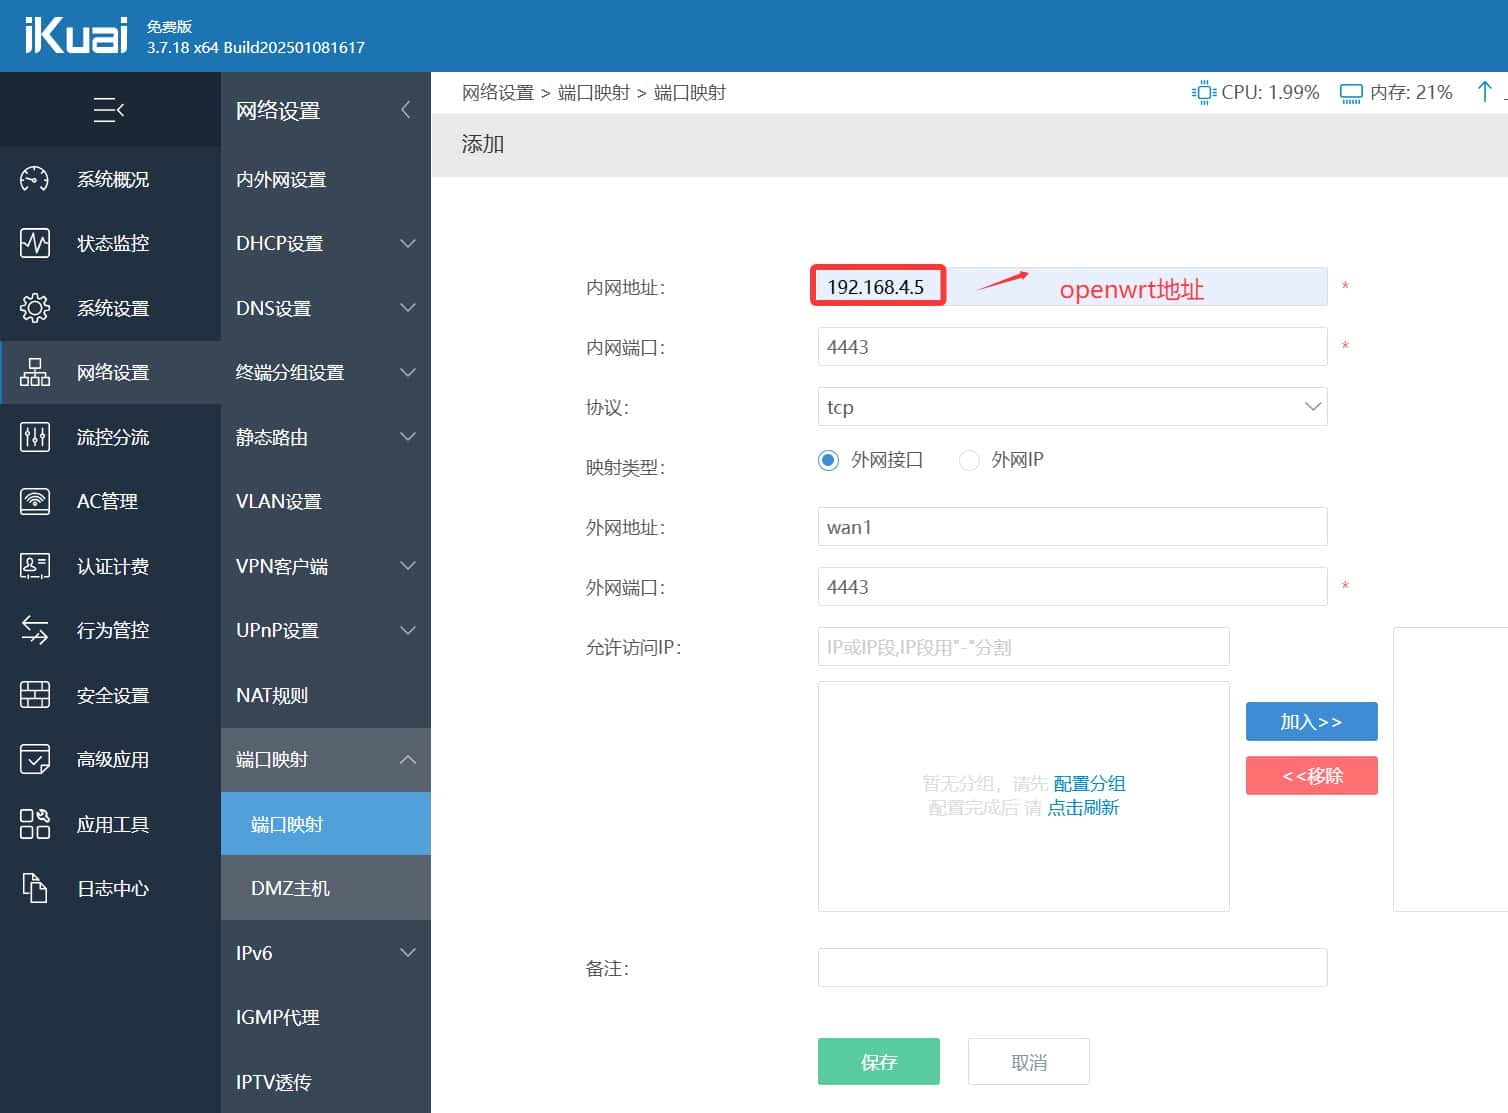This screenshot has width=1508, height=1113.
Task: Click the System Overview dashboard icon
Action: [x=35, y=179]
